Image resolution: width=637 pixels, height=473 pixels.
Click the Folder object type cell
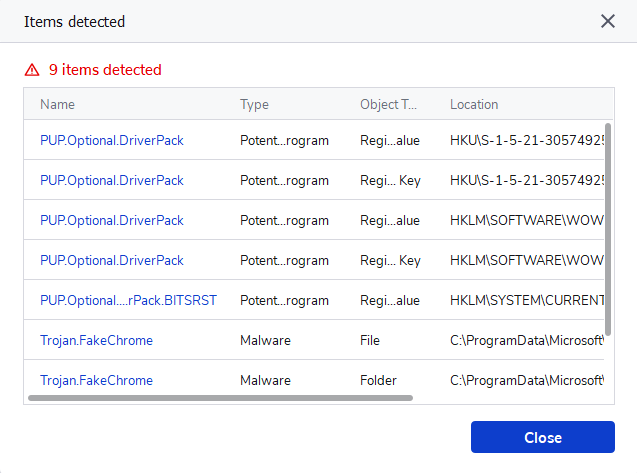tap(378, 381)
